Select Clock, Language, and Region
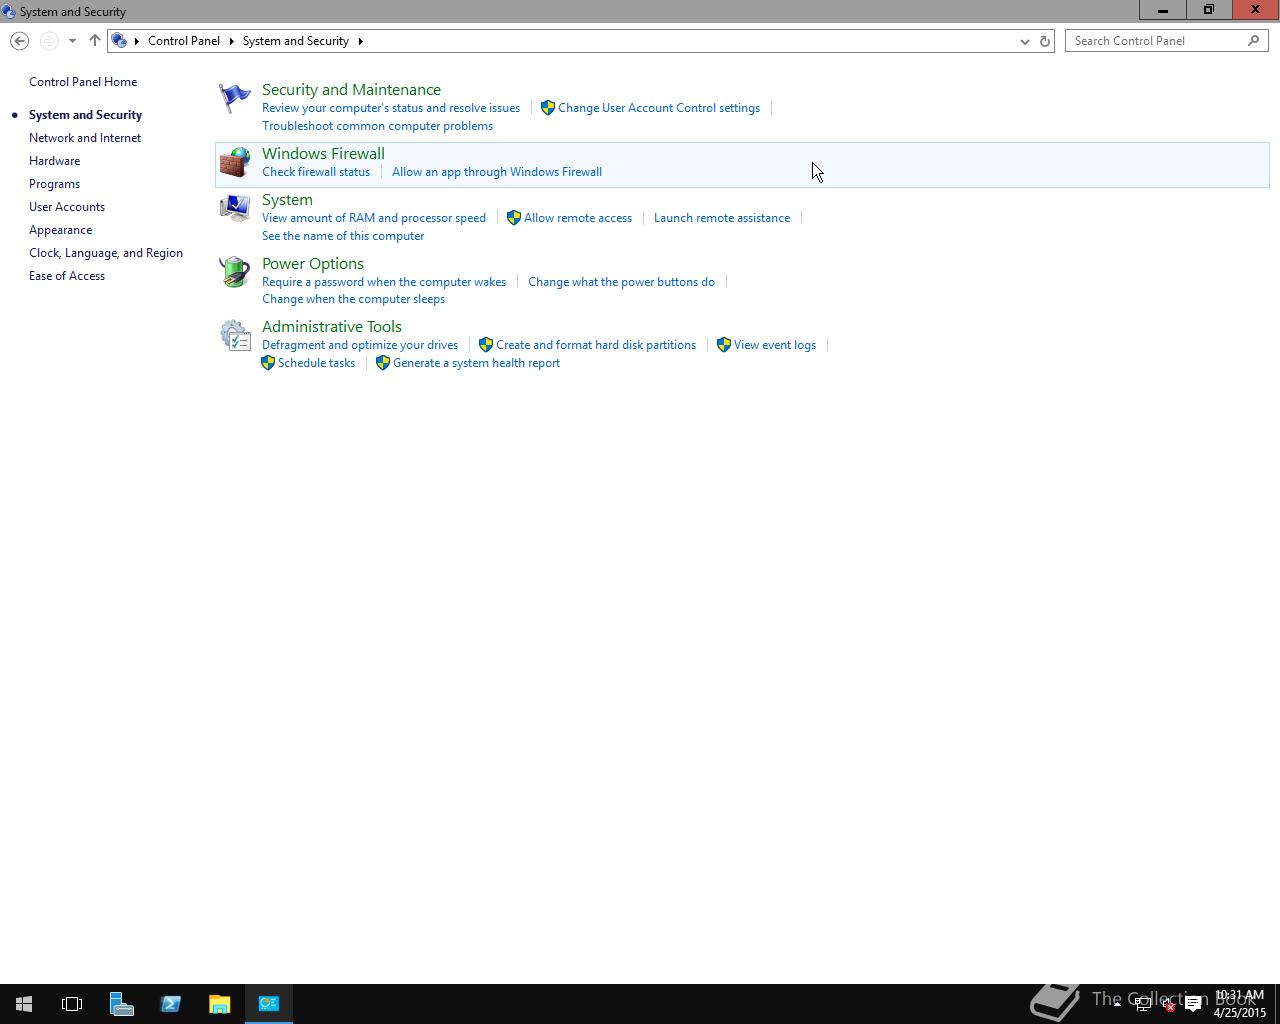 106,253
